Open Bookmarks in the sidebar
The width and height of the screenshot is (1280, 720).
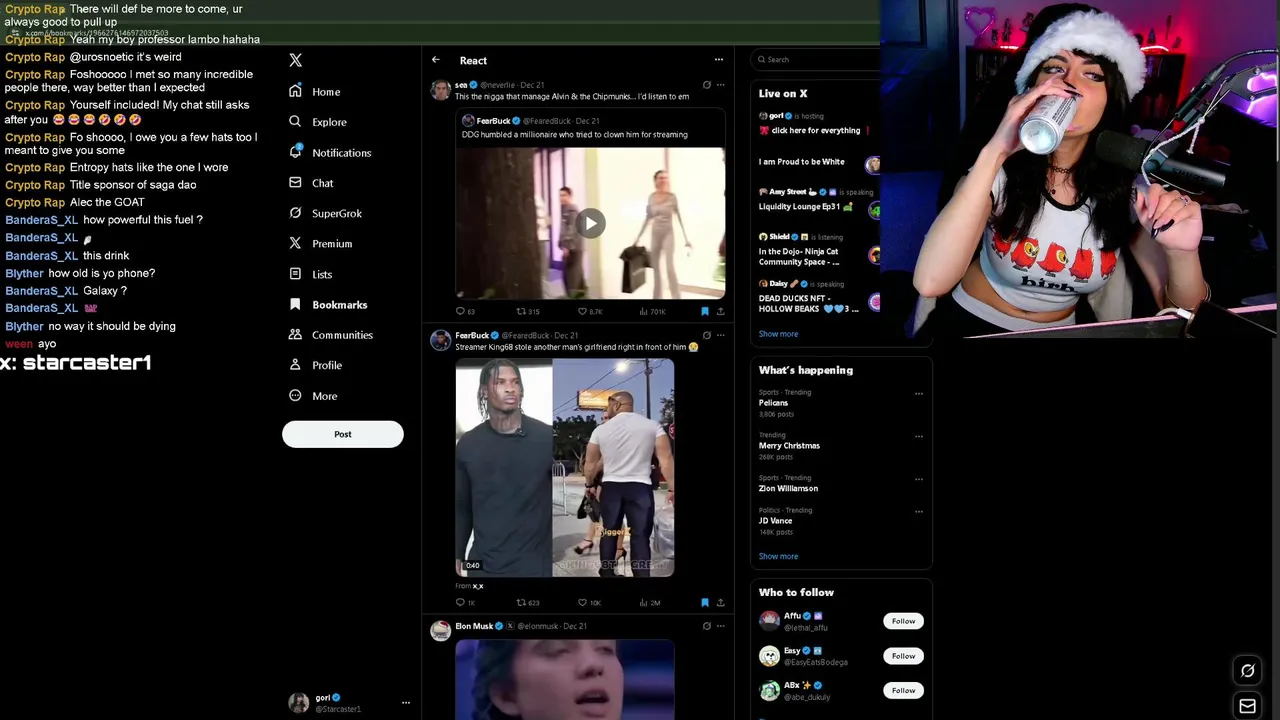point(328,304)
